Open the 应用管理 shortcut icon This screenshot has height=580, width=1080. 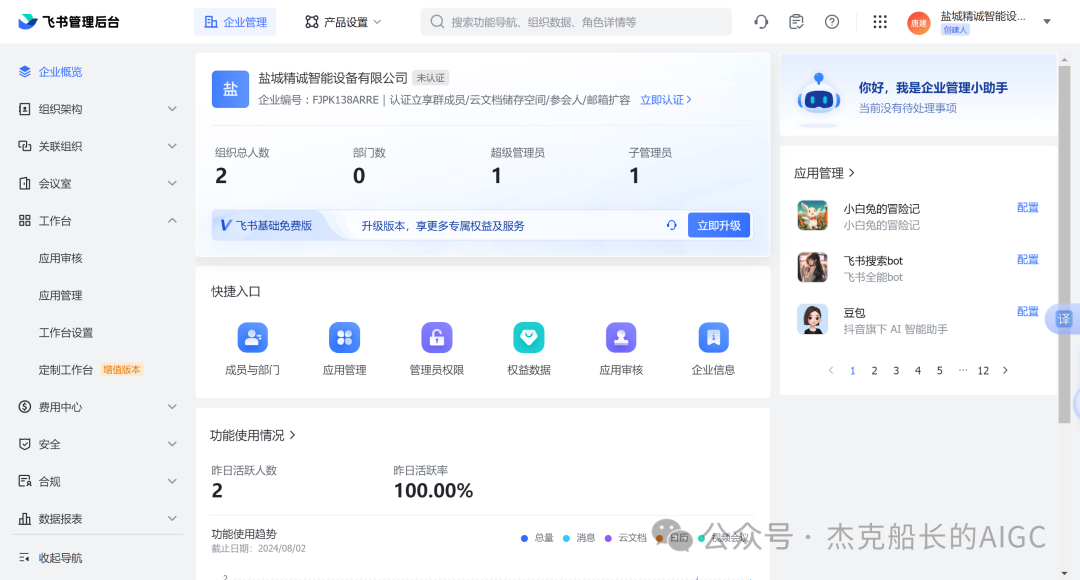pyautogui.click(x=344, y=338)
